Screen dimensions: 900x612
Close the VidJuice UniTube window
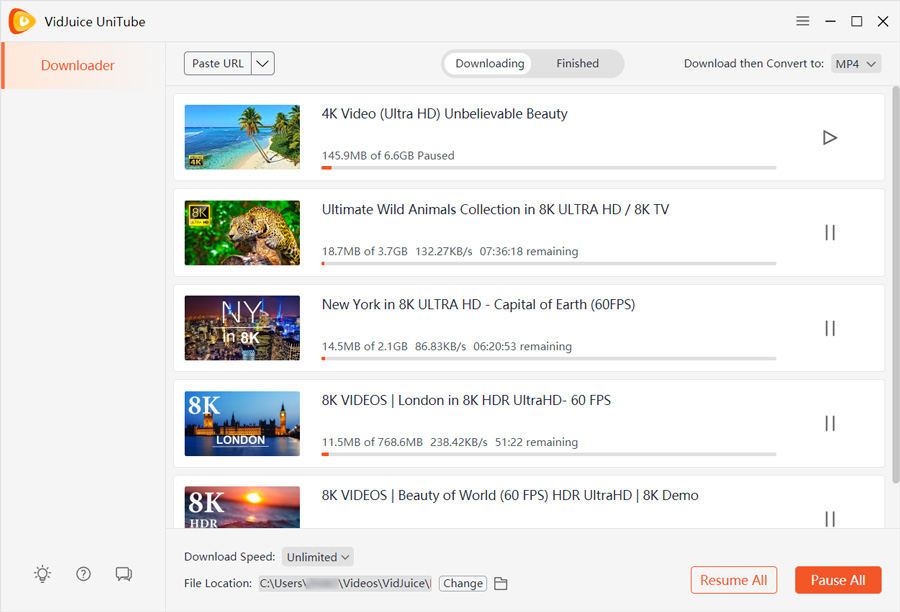click(883, 21)
